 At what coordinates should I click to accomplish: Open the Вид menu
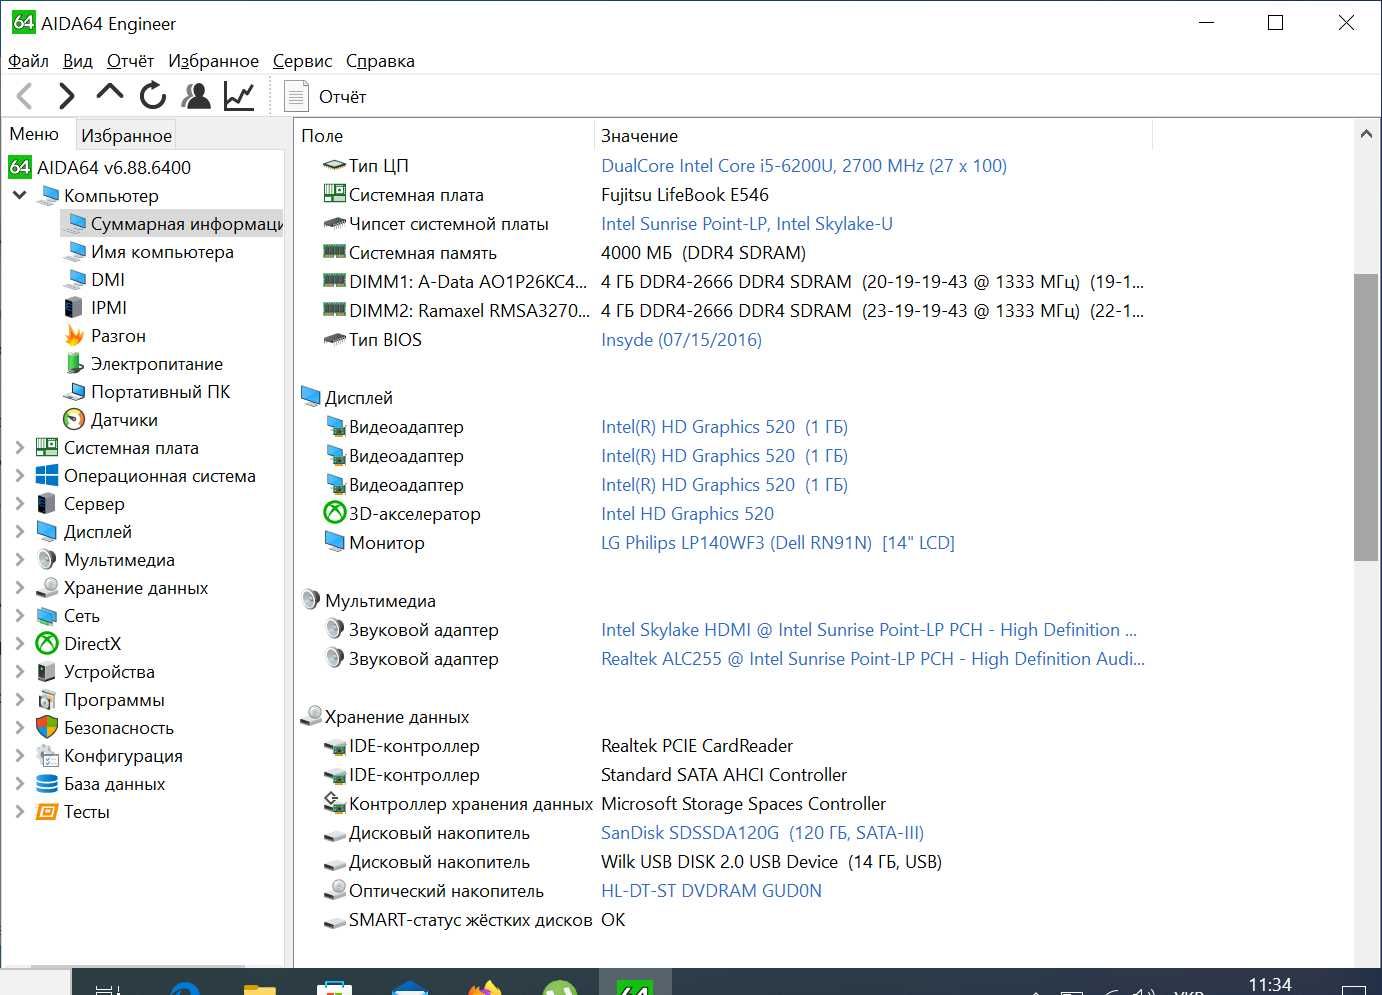[77, 61]
